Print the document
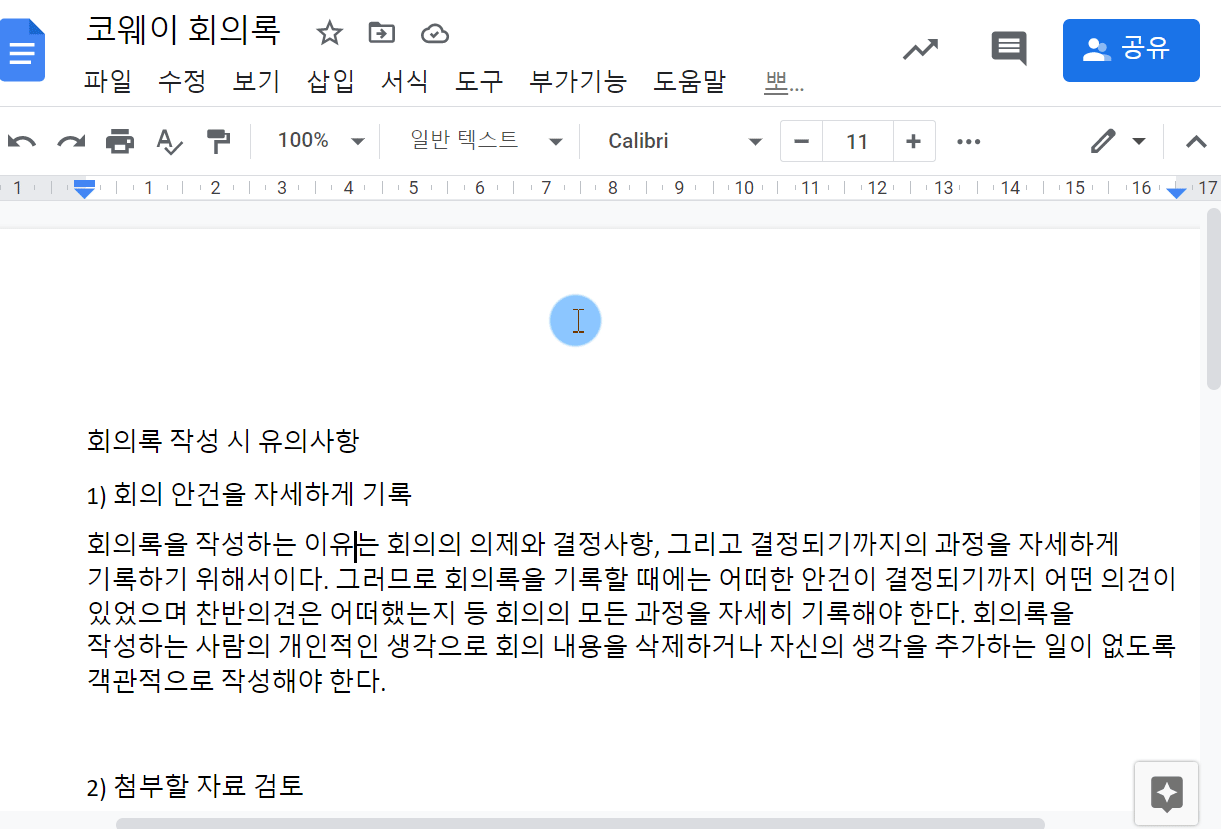Image resolution: width=1221 pixels, height=829 pixels. coord(120,141)
